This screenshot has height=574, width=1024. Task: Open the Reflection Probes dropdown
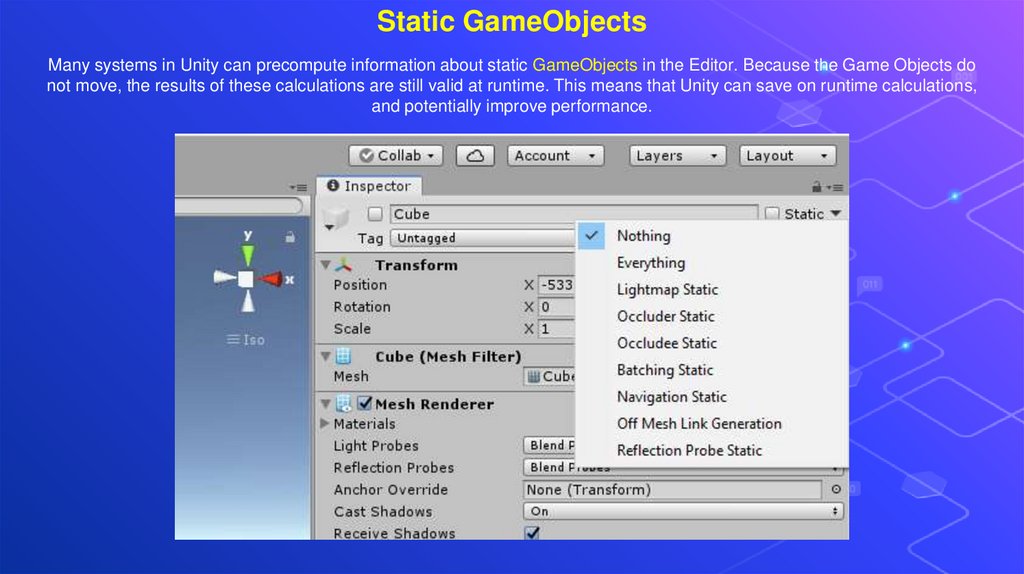click(x=683, y=468)
